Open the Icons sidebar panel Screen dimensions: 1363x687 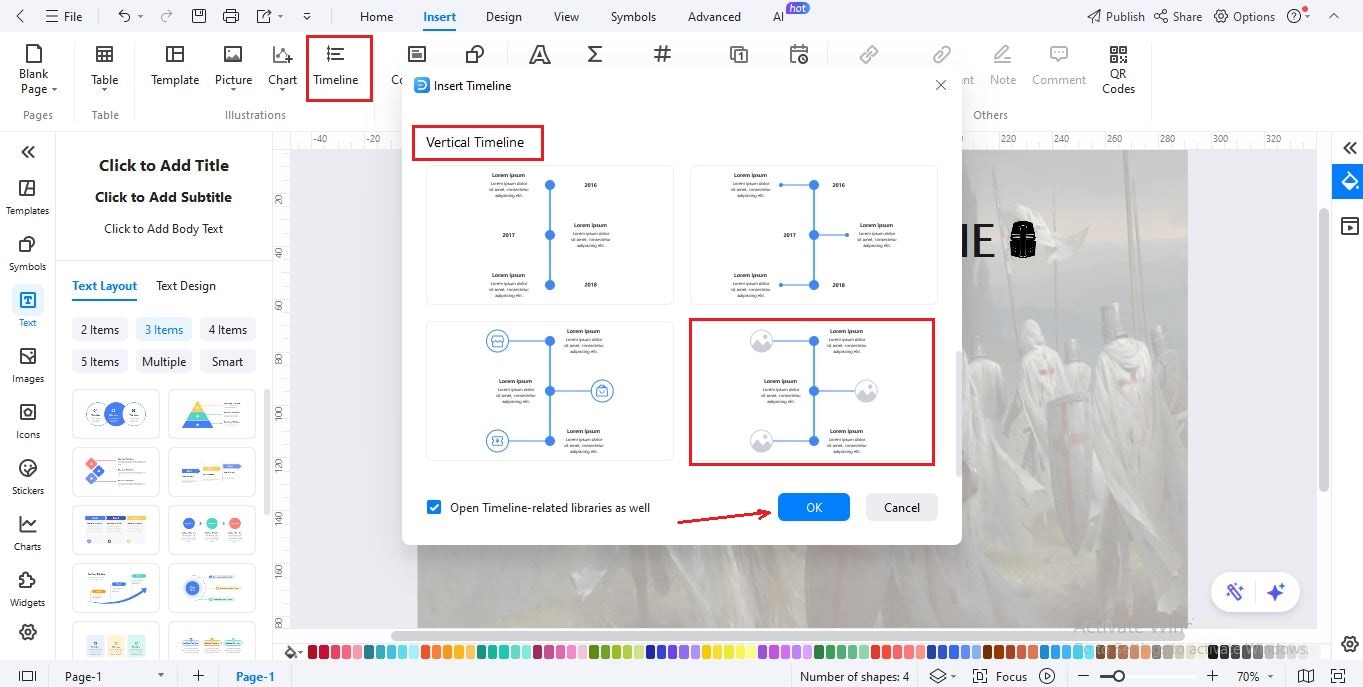(x=28, y=421)
